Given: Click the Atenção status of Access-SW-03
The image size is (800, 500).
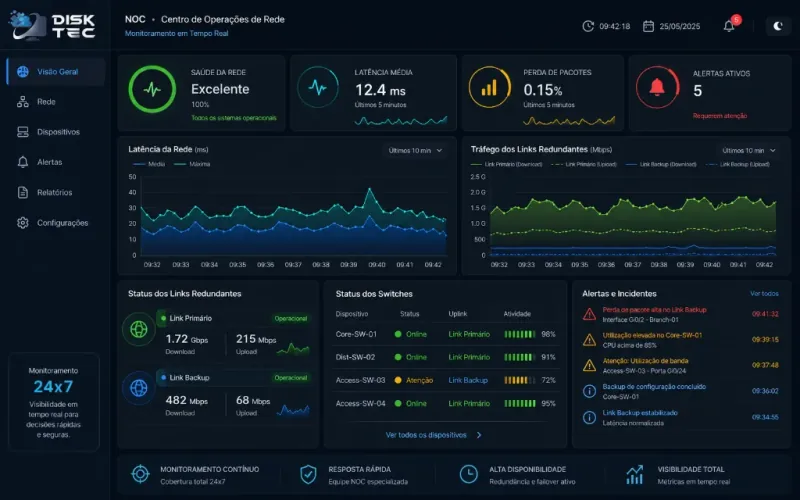Looking at the screenshot, I should (414, 380).
